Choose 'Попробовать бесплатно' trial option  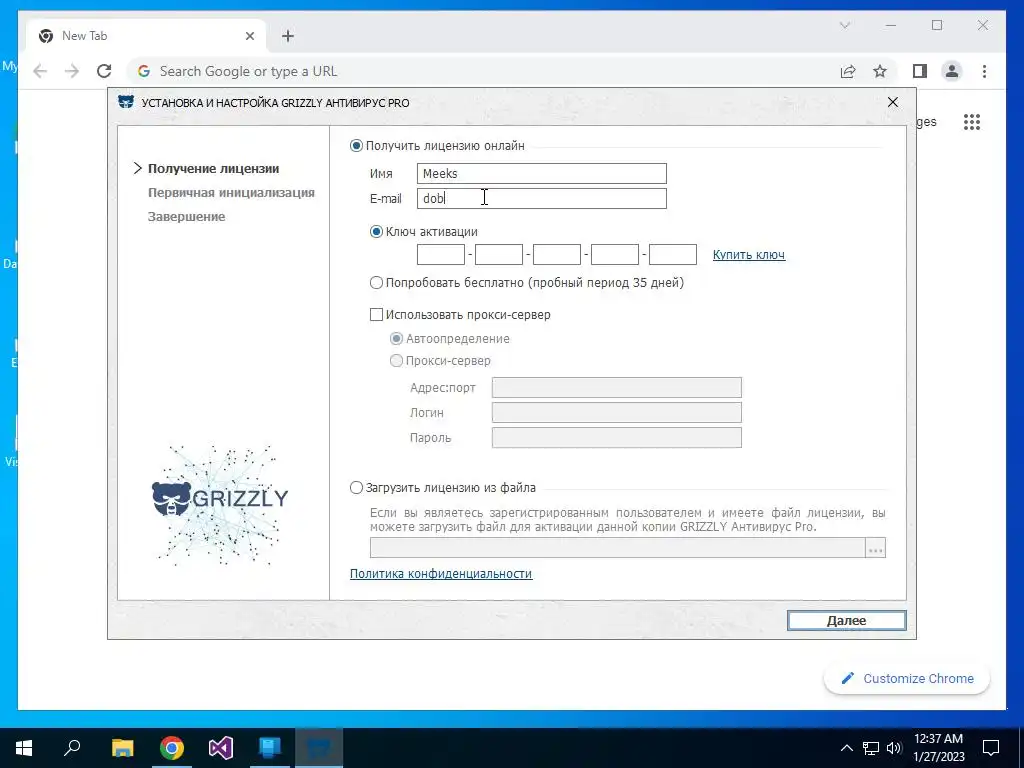point(376,283)
